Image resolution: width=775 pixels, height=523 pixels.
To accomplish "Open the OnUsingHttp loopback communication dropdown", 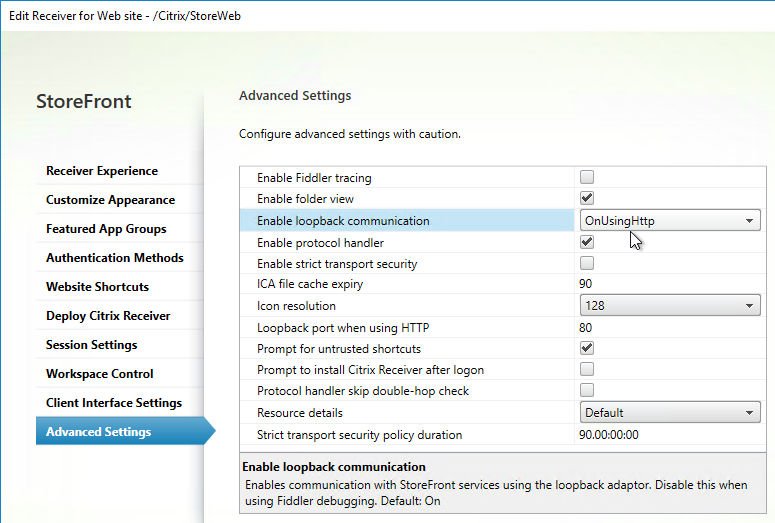I will [x=670, y=220].
